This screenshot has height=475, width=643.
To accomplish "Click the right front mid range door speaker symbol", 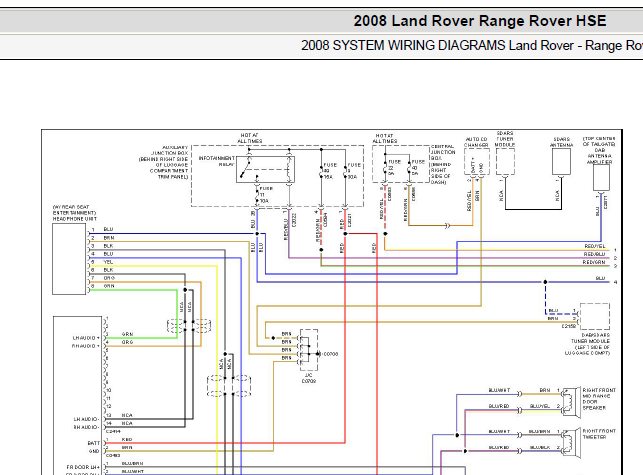I will point(571,402).
